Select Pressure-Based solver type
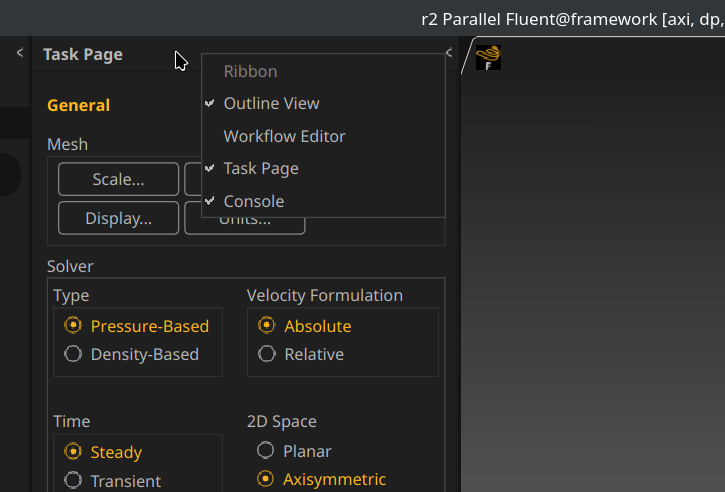This screenshot has width=725, height=492. pyautogui.click(x=73, y=326)
